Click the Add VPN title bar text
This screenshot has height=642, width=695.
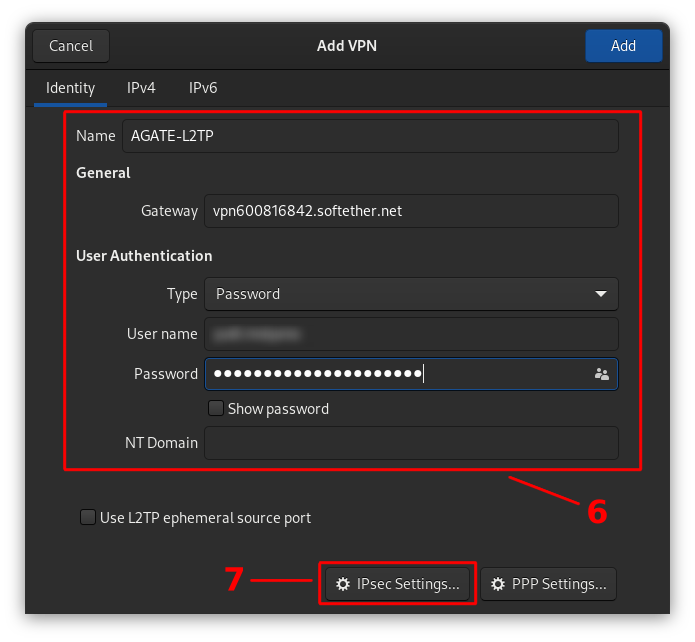pos(347,46)
